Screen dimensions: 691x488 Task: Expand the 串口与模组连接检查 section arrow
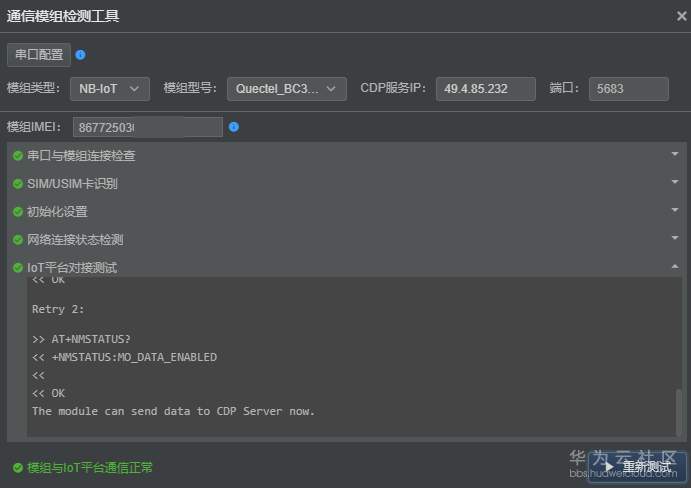click(x=675, y=154)
